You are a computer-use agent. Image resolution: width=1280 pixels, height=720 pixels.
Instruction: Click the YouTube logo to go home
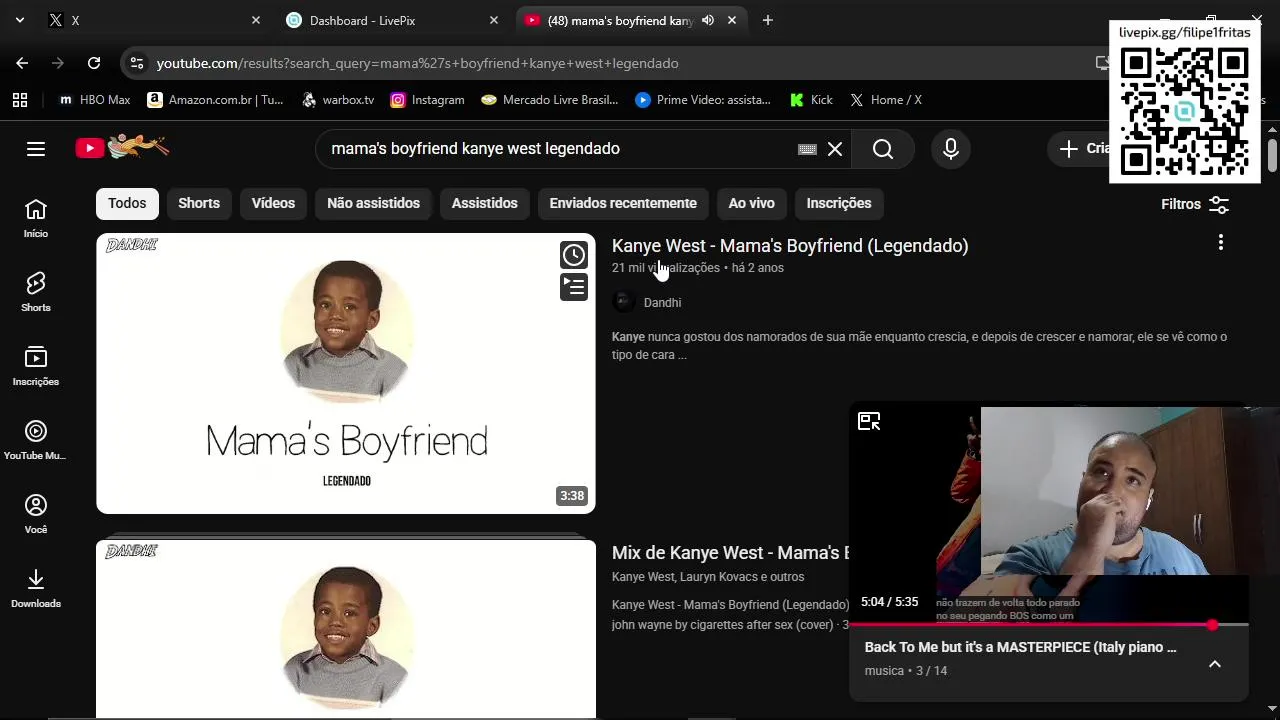[122, 148]
